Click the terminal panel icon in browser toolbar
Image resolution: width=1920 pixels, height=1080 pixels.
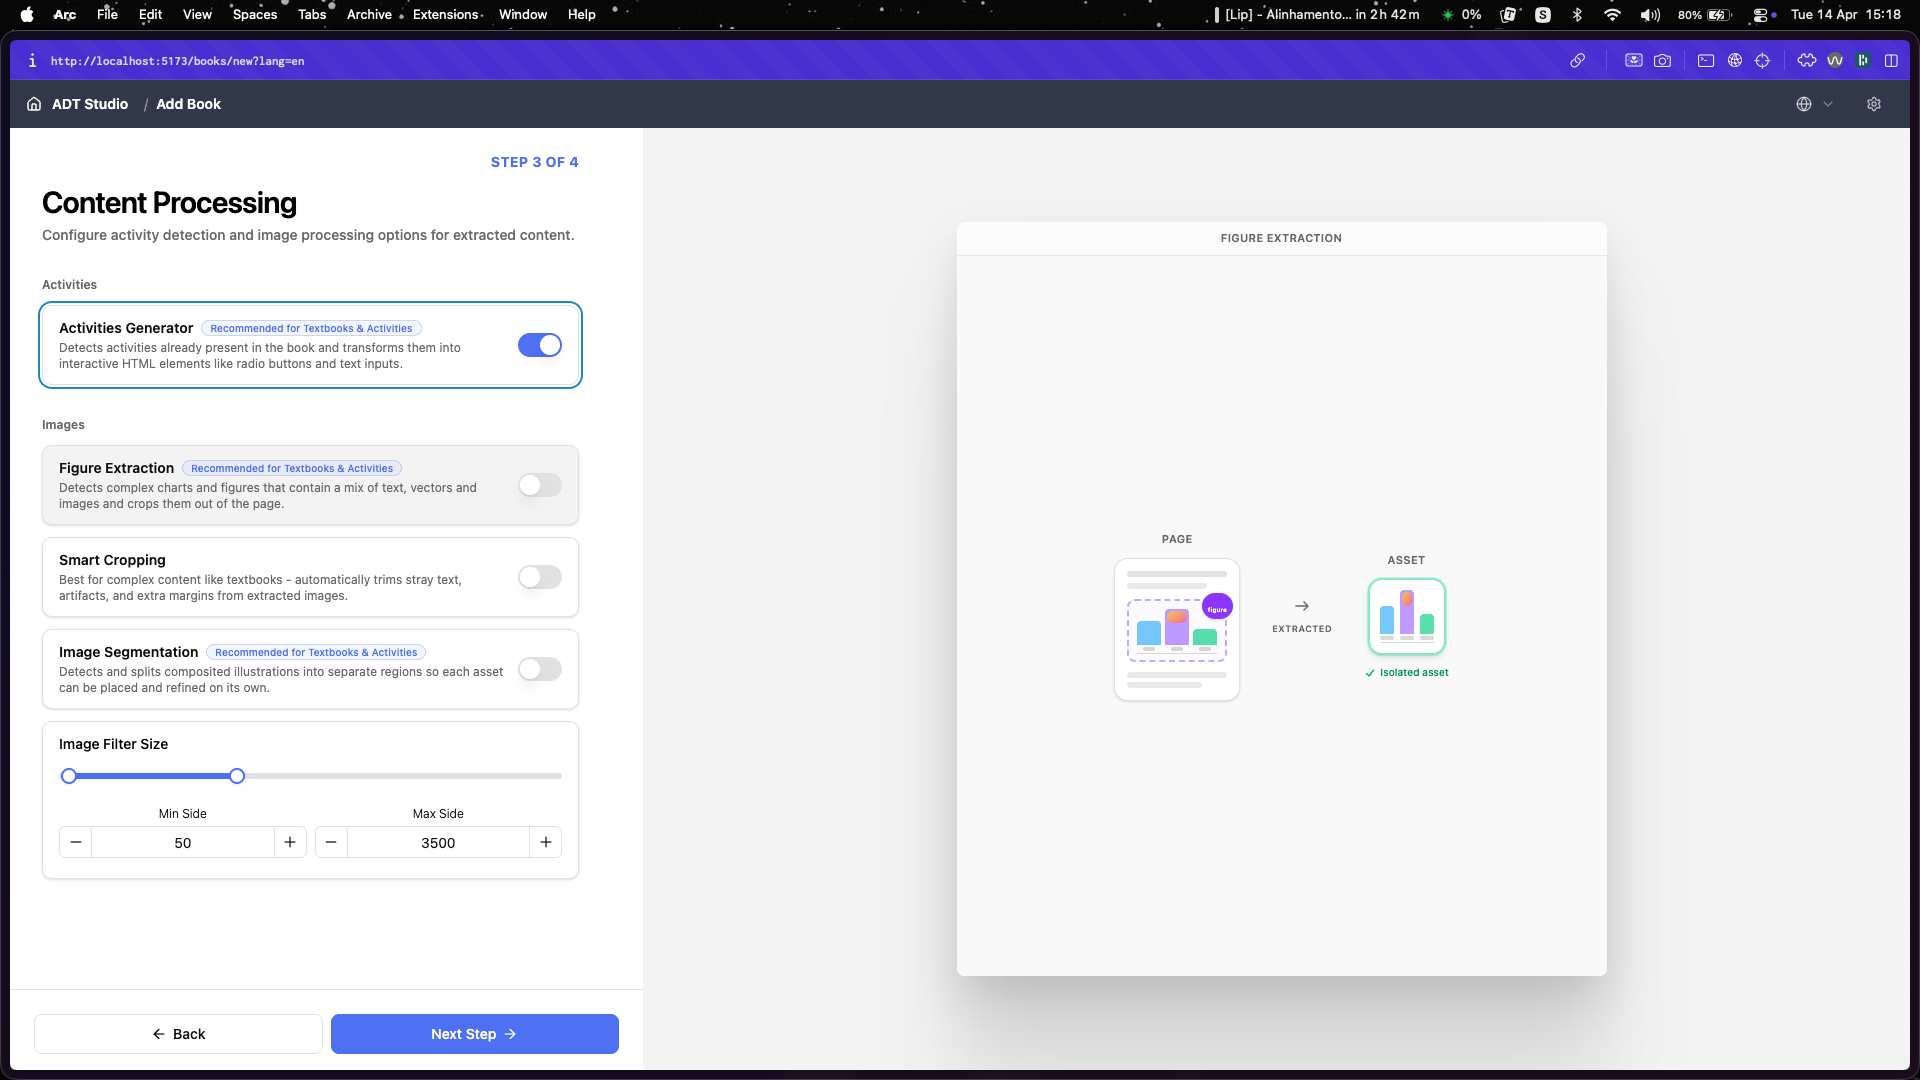pos(1706,61)
